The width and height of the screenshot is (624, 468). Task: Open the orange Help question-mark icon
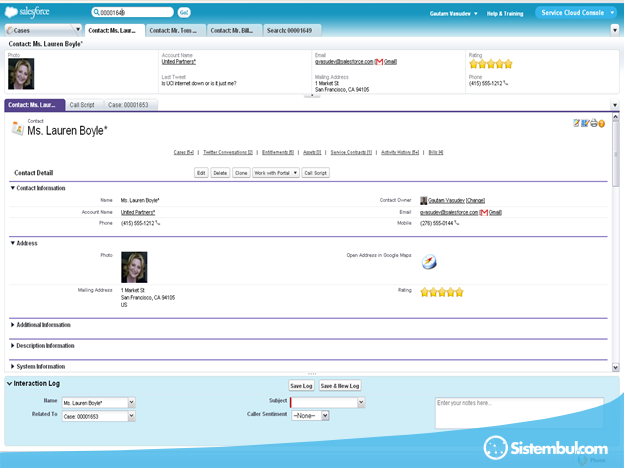click(602, 124)
